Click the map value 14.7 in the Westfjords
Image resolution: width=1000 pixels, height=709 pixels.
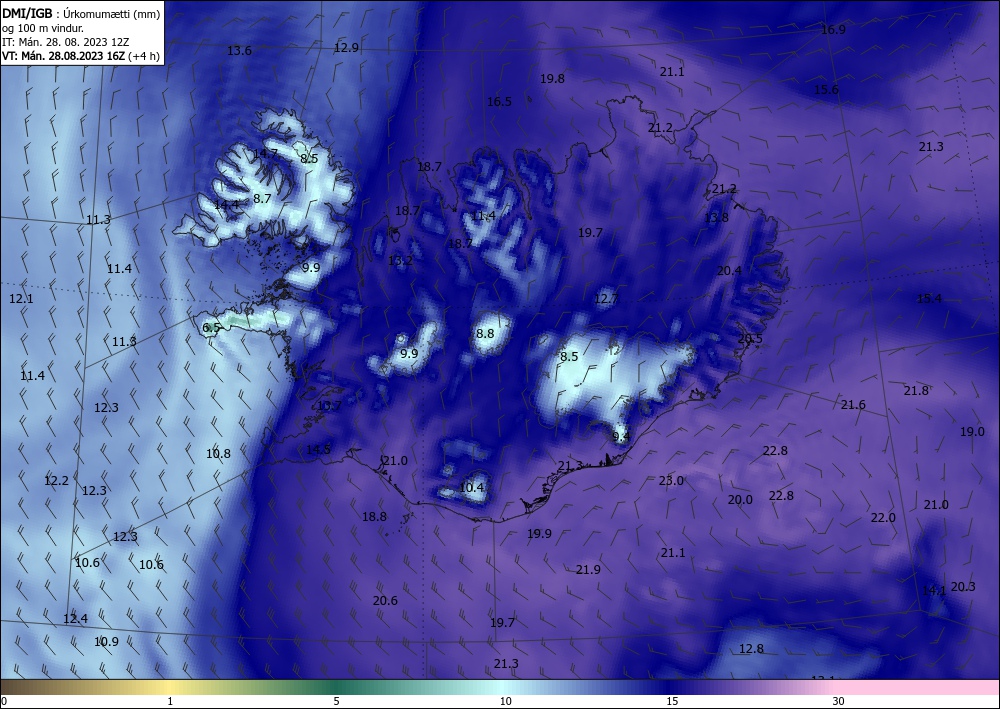tap(265, 154)
